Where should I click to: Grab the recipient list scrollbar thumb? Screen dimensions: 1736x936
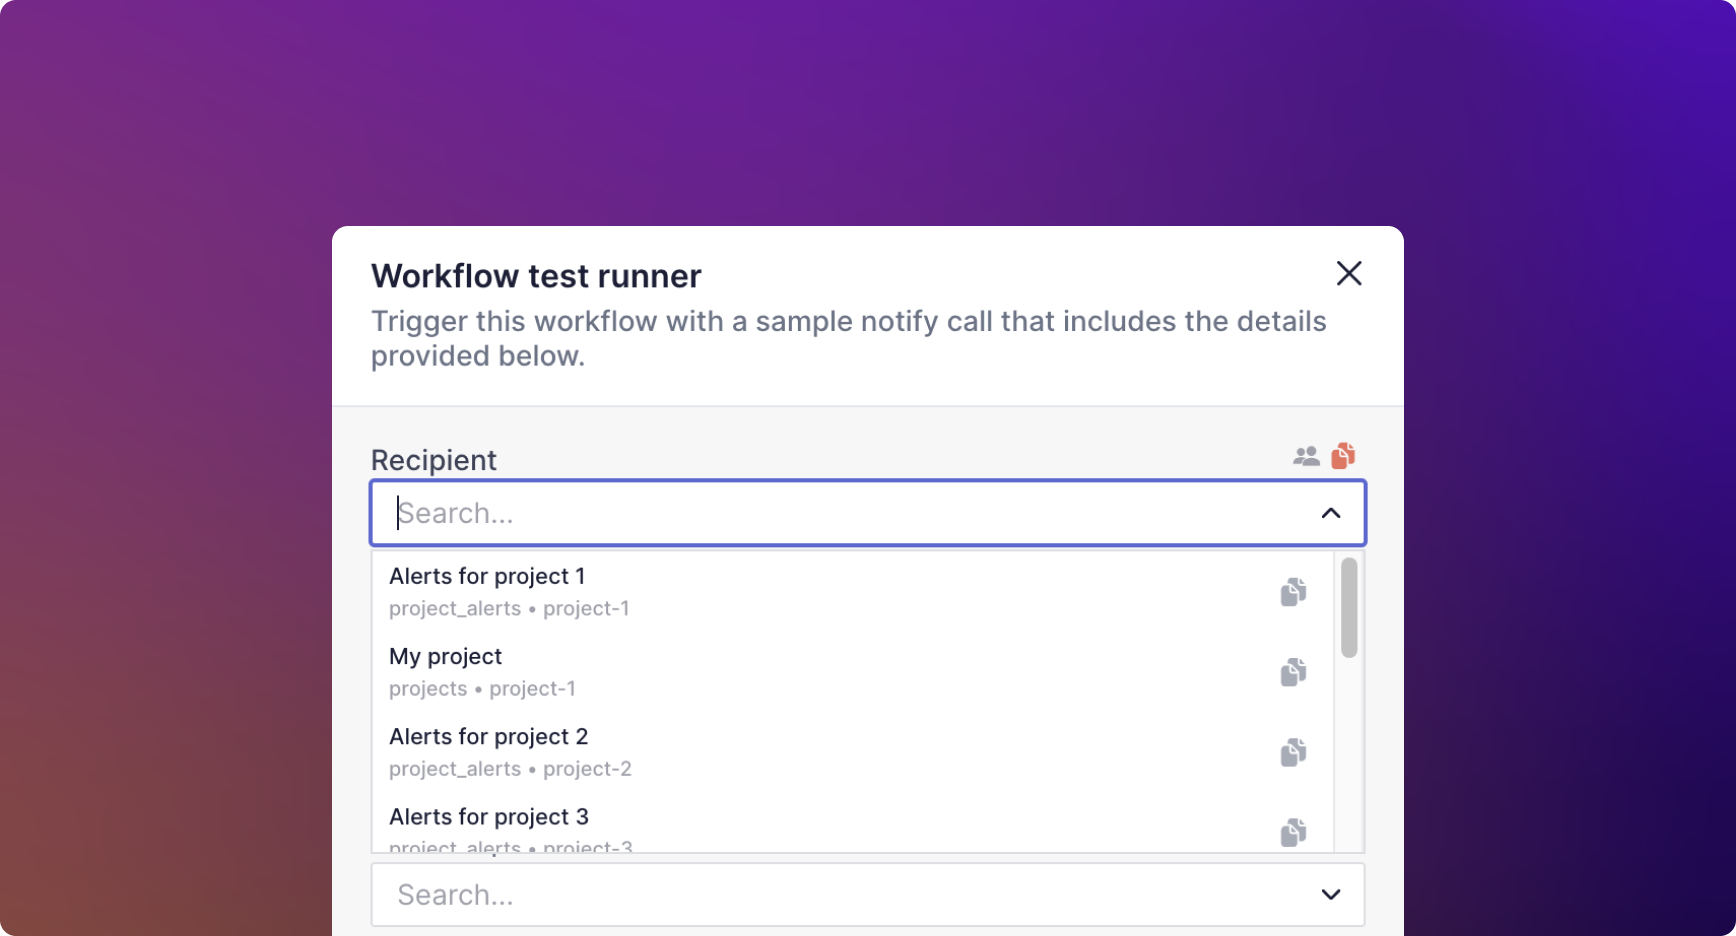pos(1349,608)
